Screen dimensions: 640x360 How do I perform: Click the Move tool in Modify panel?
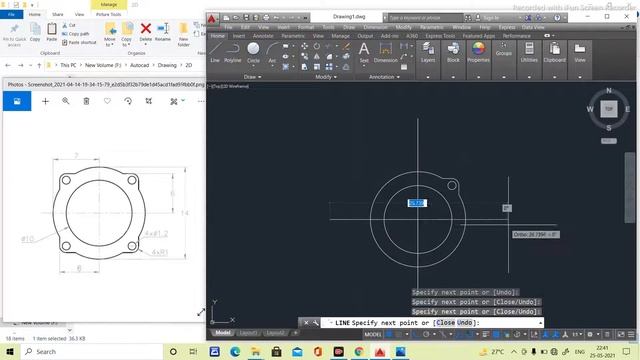tap(304, 46)
